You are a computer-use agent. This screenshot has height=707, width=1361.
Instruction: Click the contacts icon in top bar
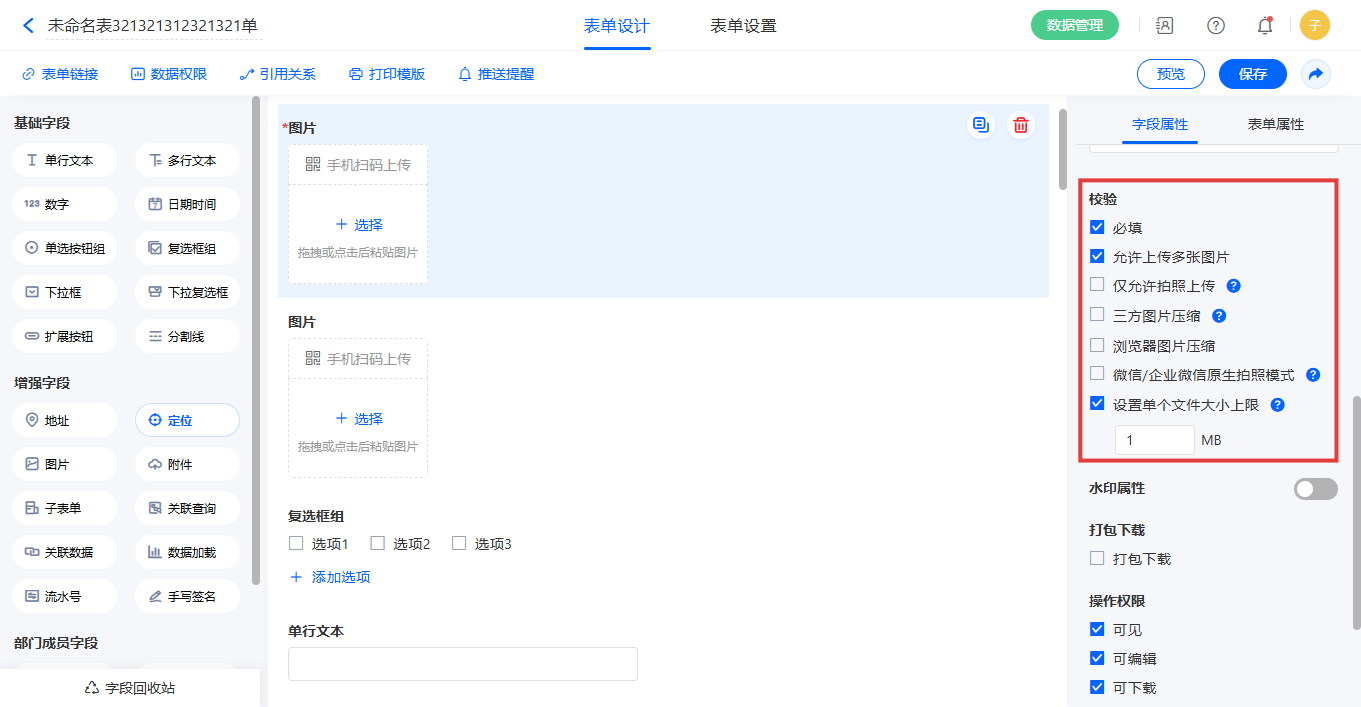1165,26
